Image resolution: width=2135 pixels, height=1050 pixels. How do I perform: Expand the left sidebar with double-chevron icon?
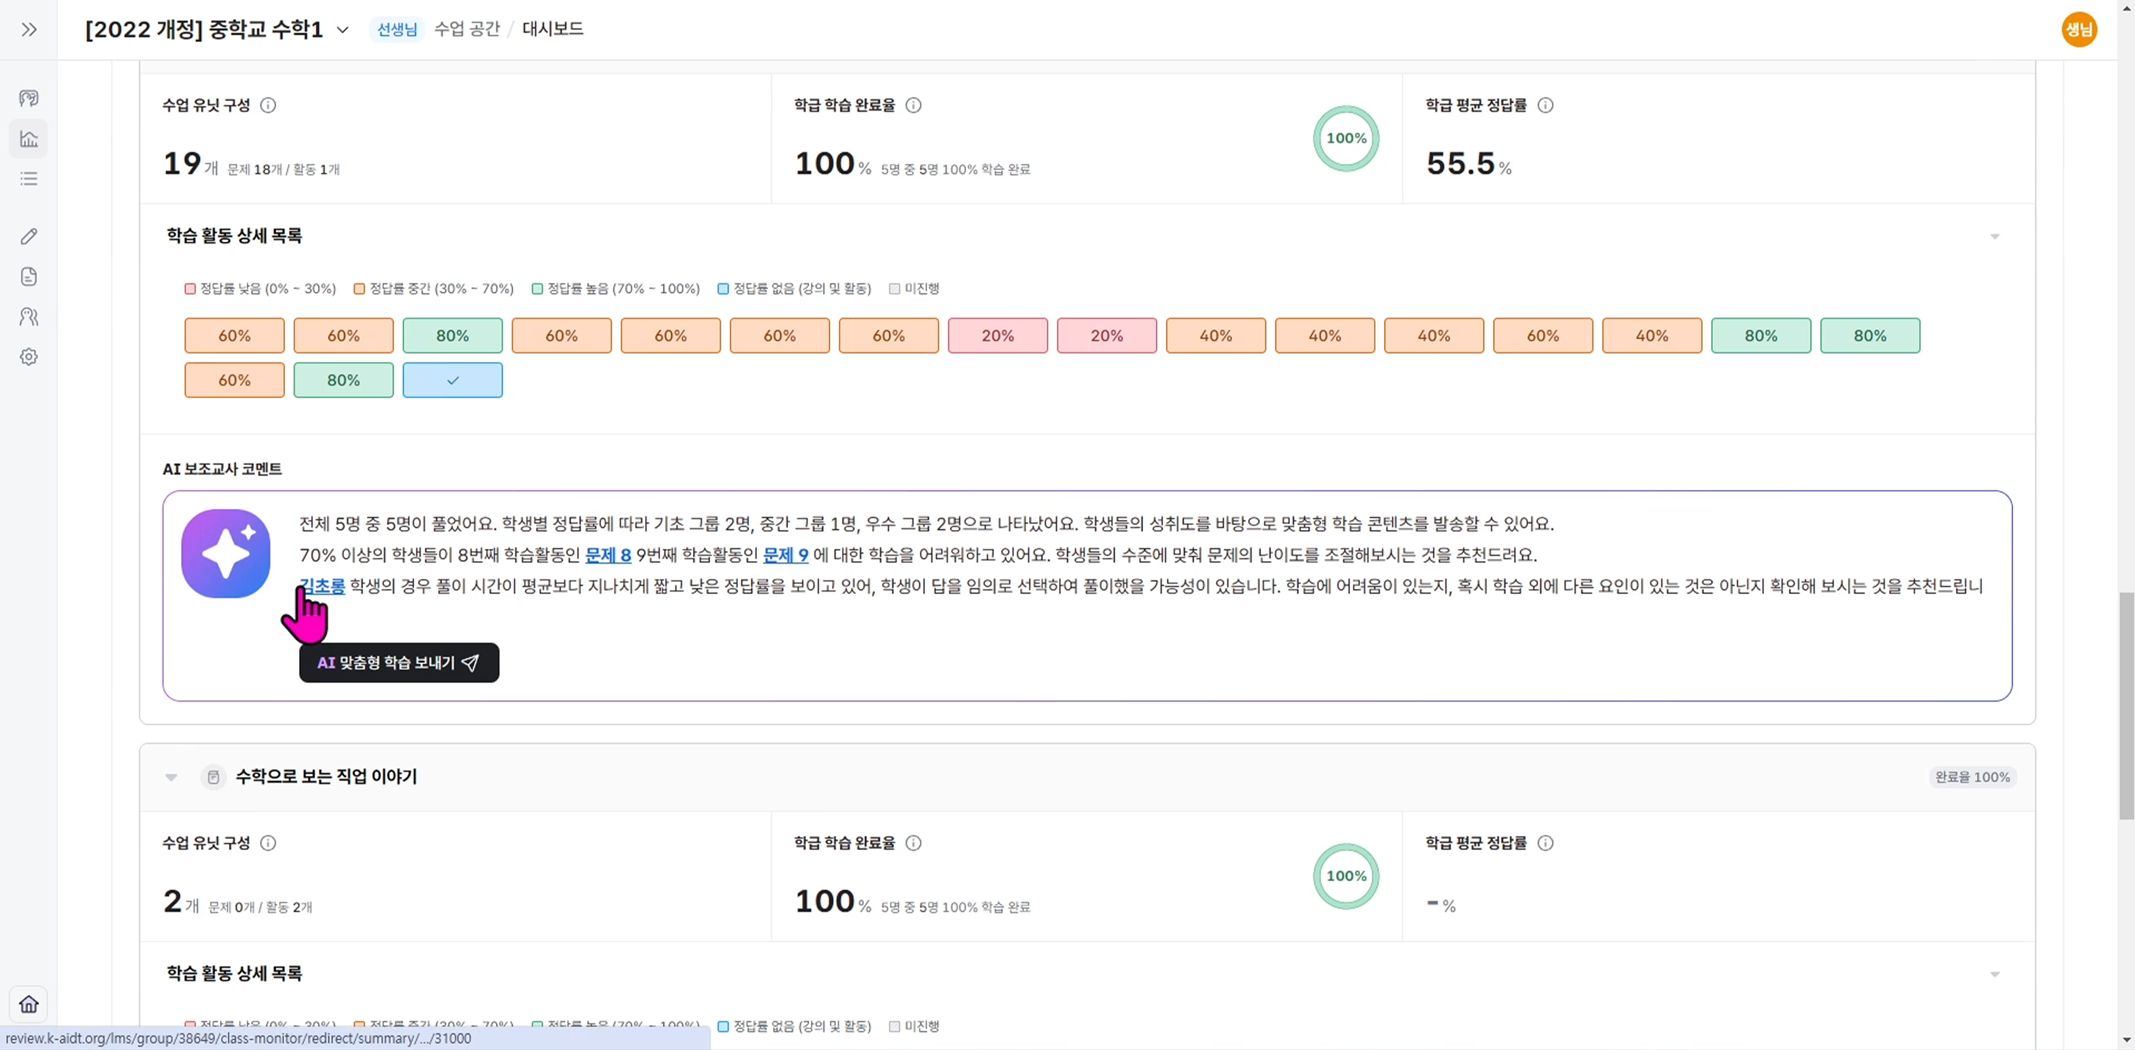(29, 29)
